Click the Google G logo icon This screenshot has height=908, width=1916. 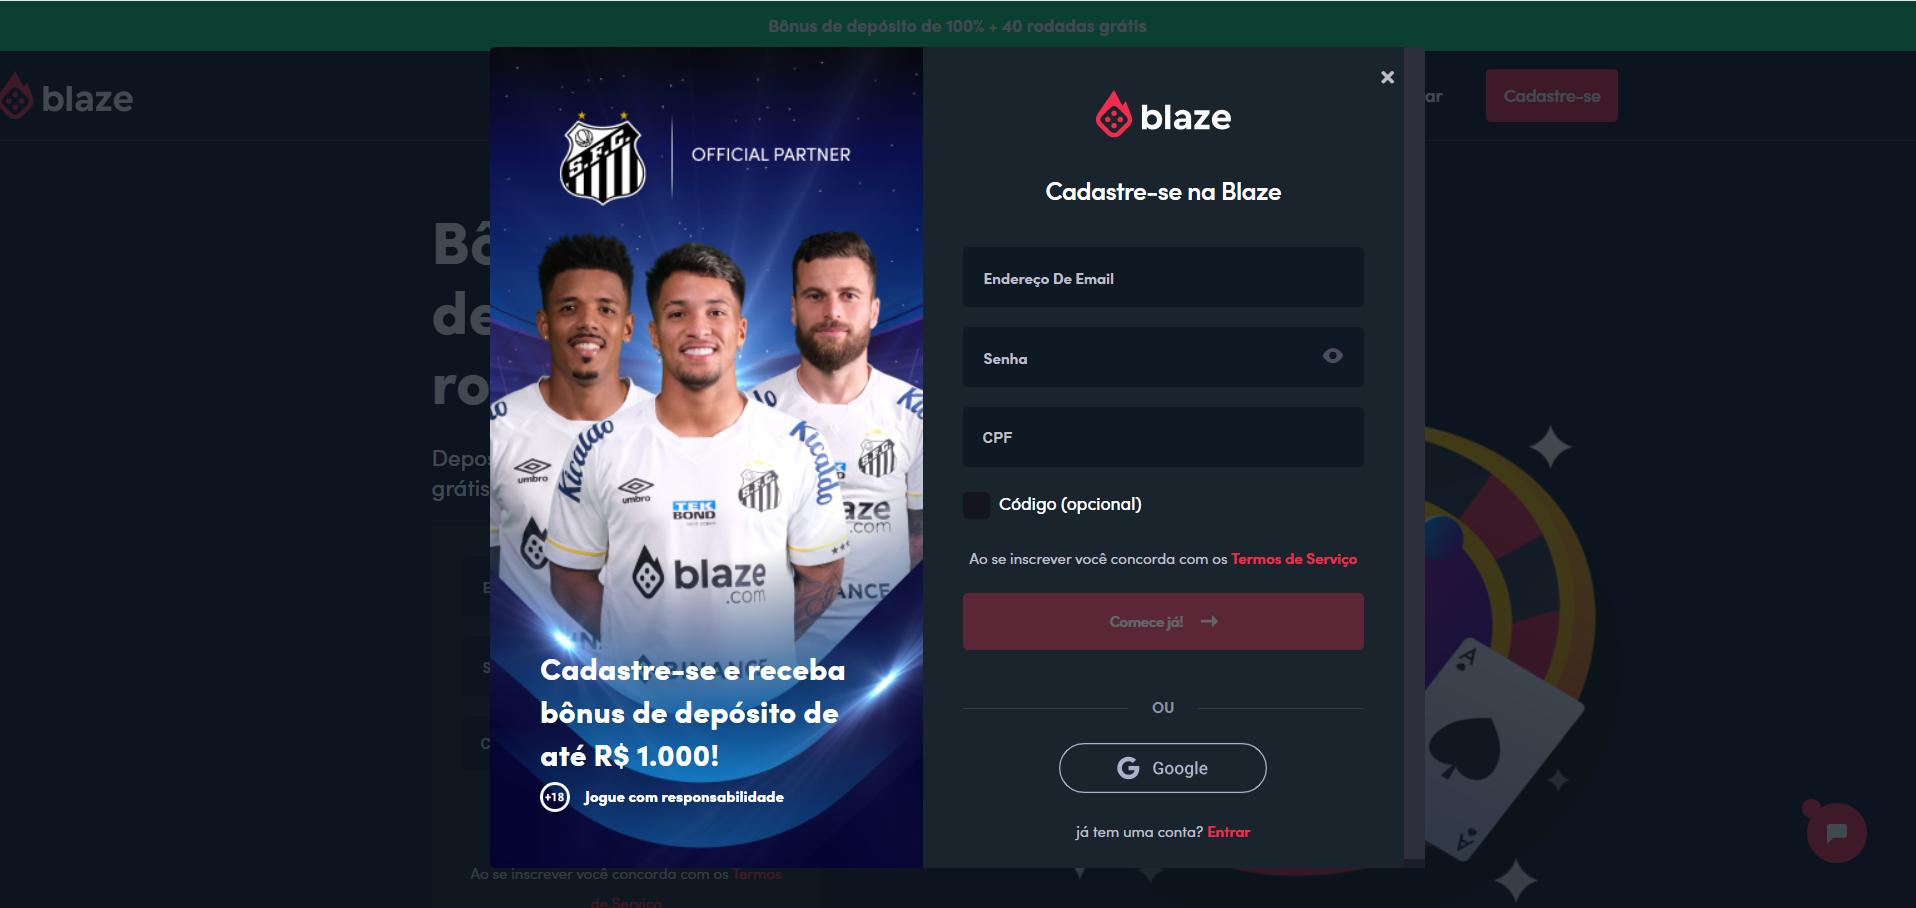click(1128, 768)
